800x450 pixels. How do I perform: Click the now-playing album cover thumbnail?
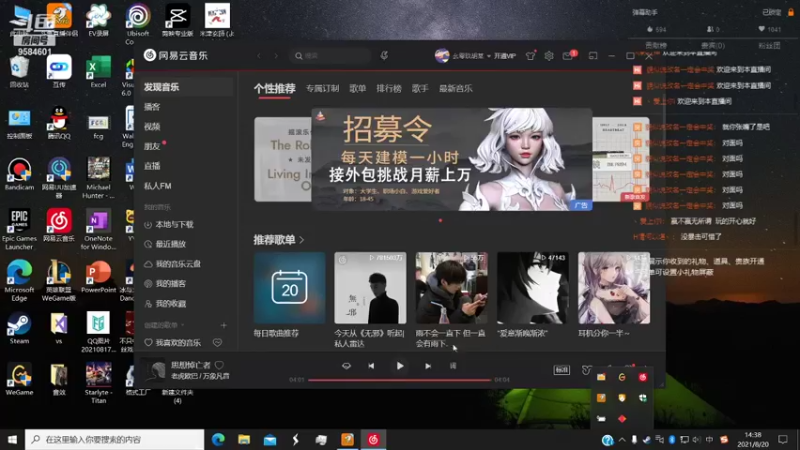point(153,370)
